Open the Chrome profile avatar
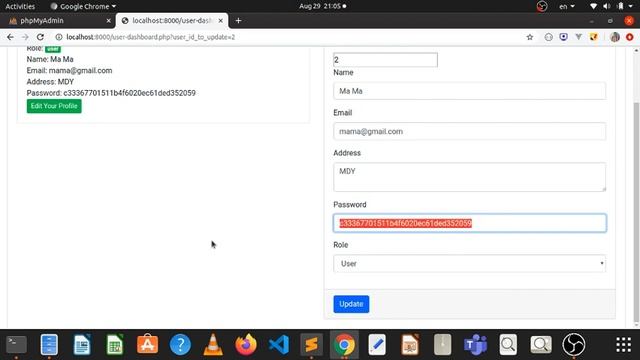 click(615, 37)
